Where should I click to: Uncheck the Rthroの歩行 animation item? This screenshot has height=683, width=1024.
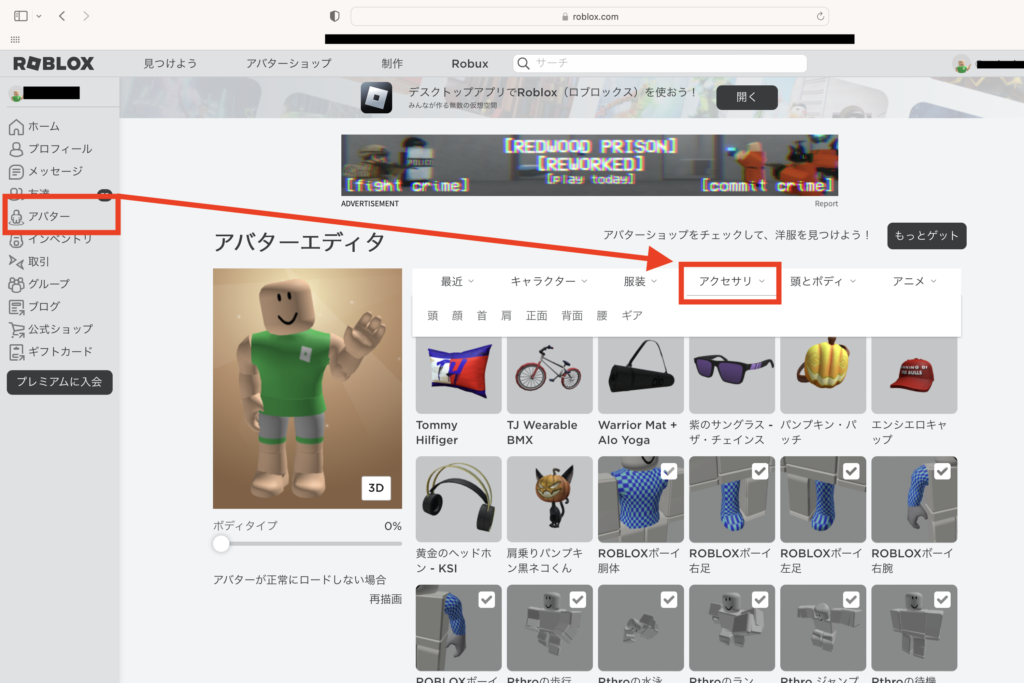pos(578,600)
